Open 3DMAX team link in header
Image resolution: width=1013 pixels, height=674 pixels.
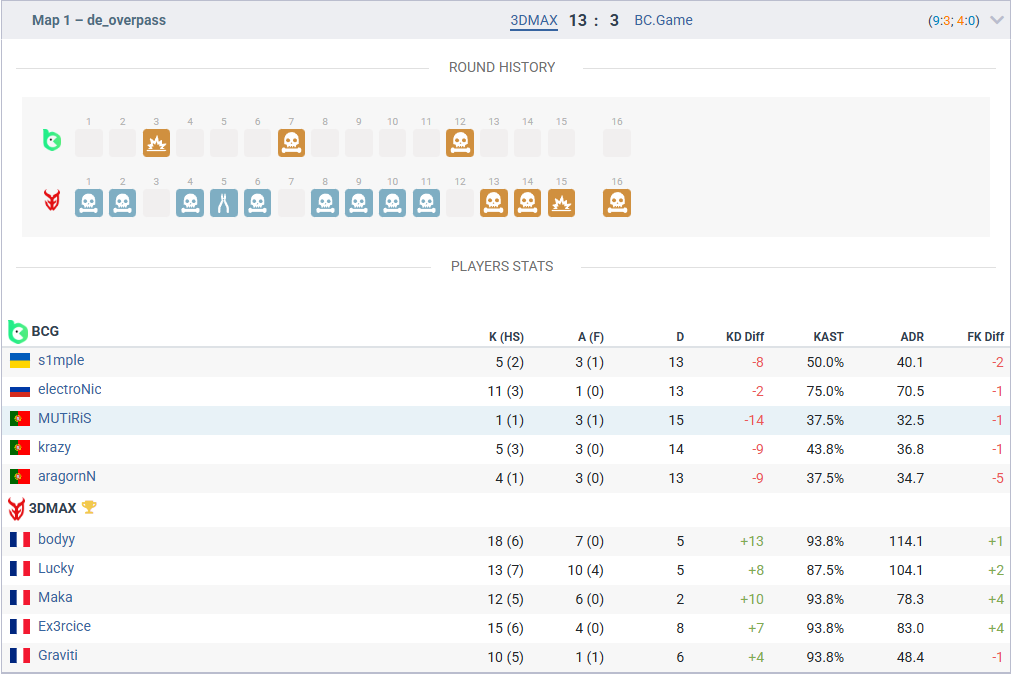pyautogui.click(x=534, y=20)
